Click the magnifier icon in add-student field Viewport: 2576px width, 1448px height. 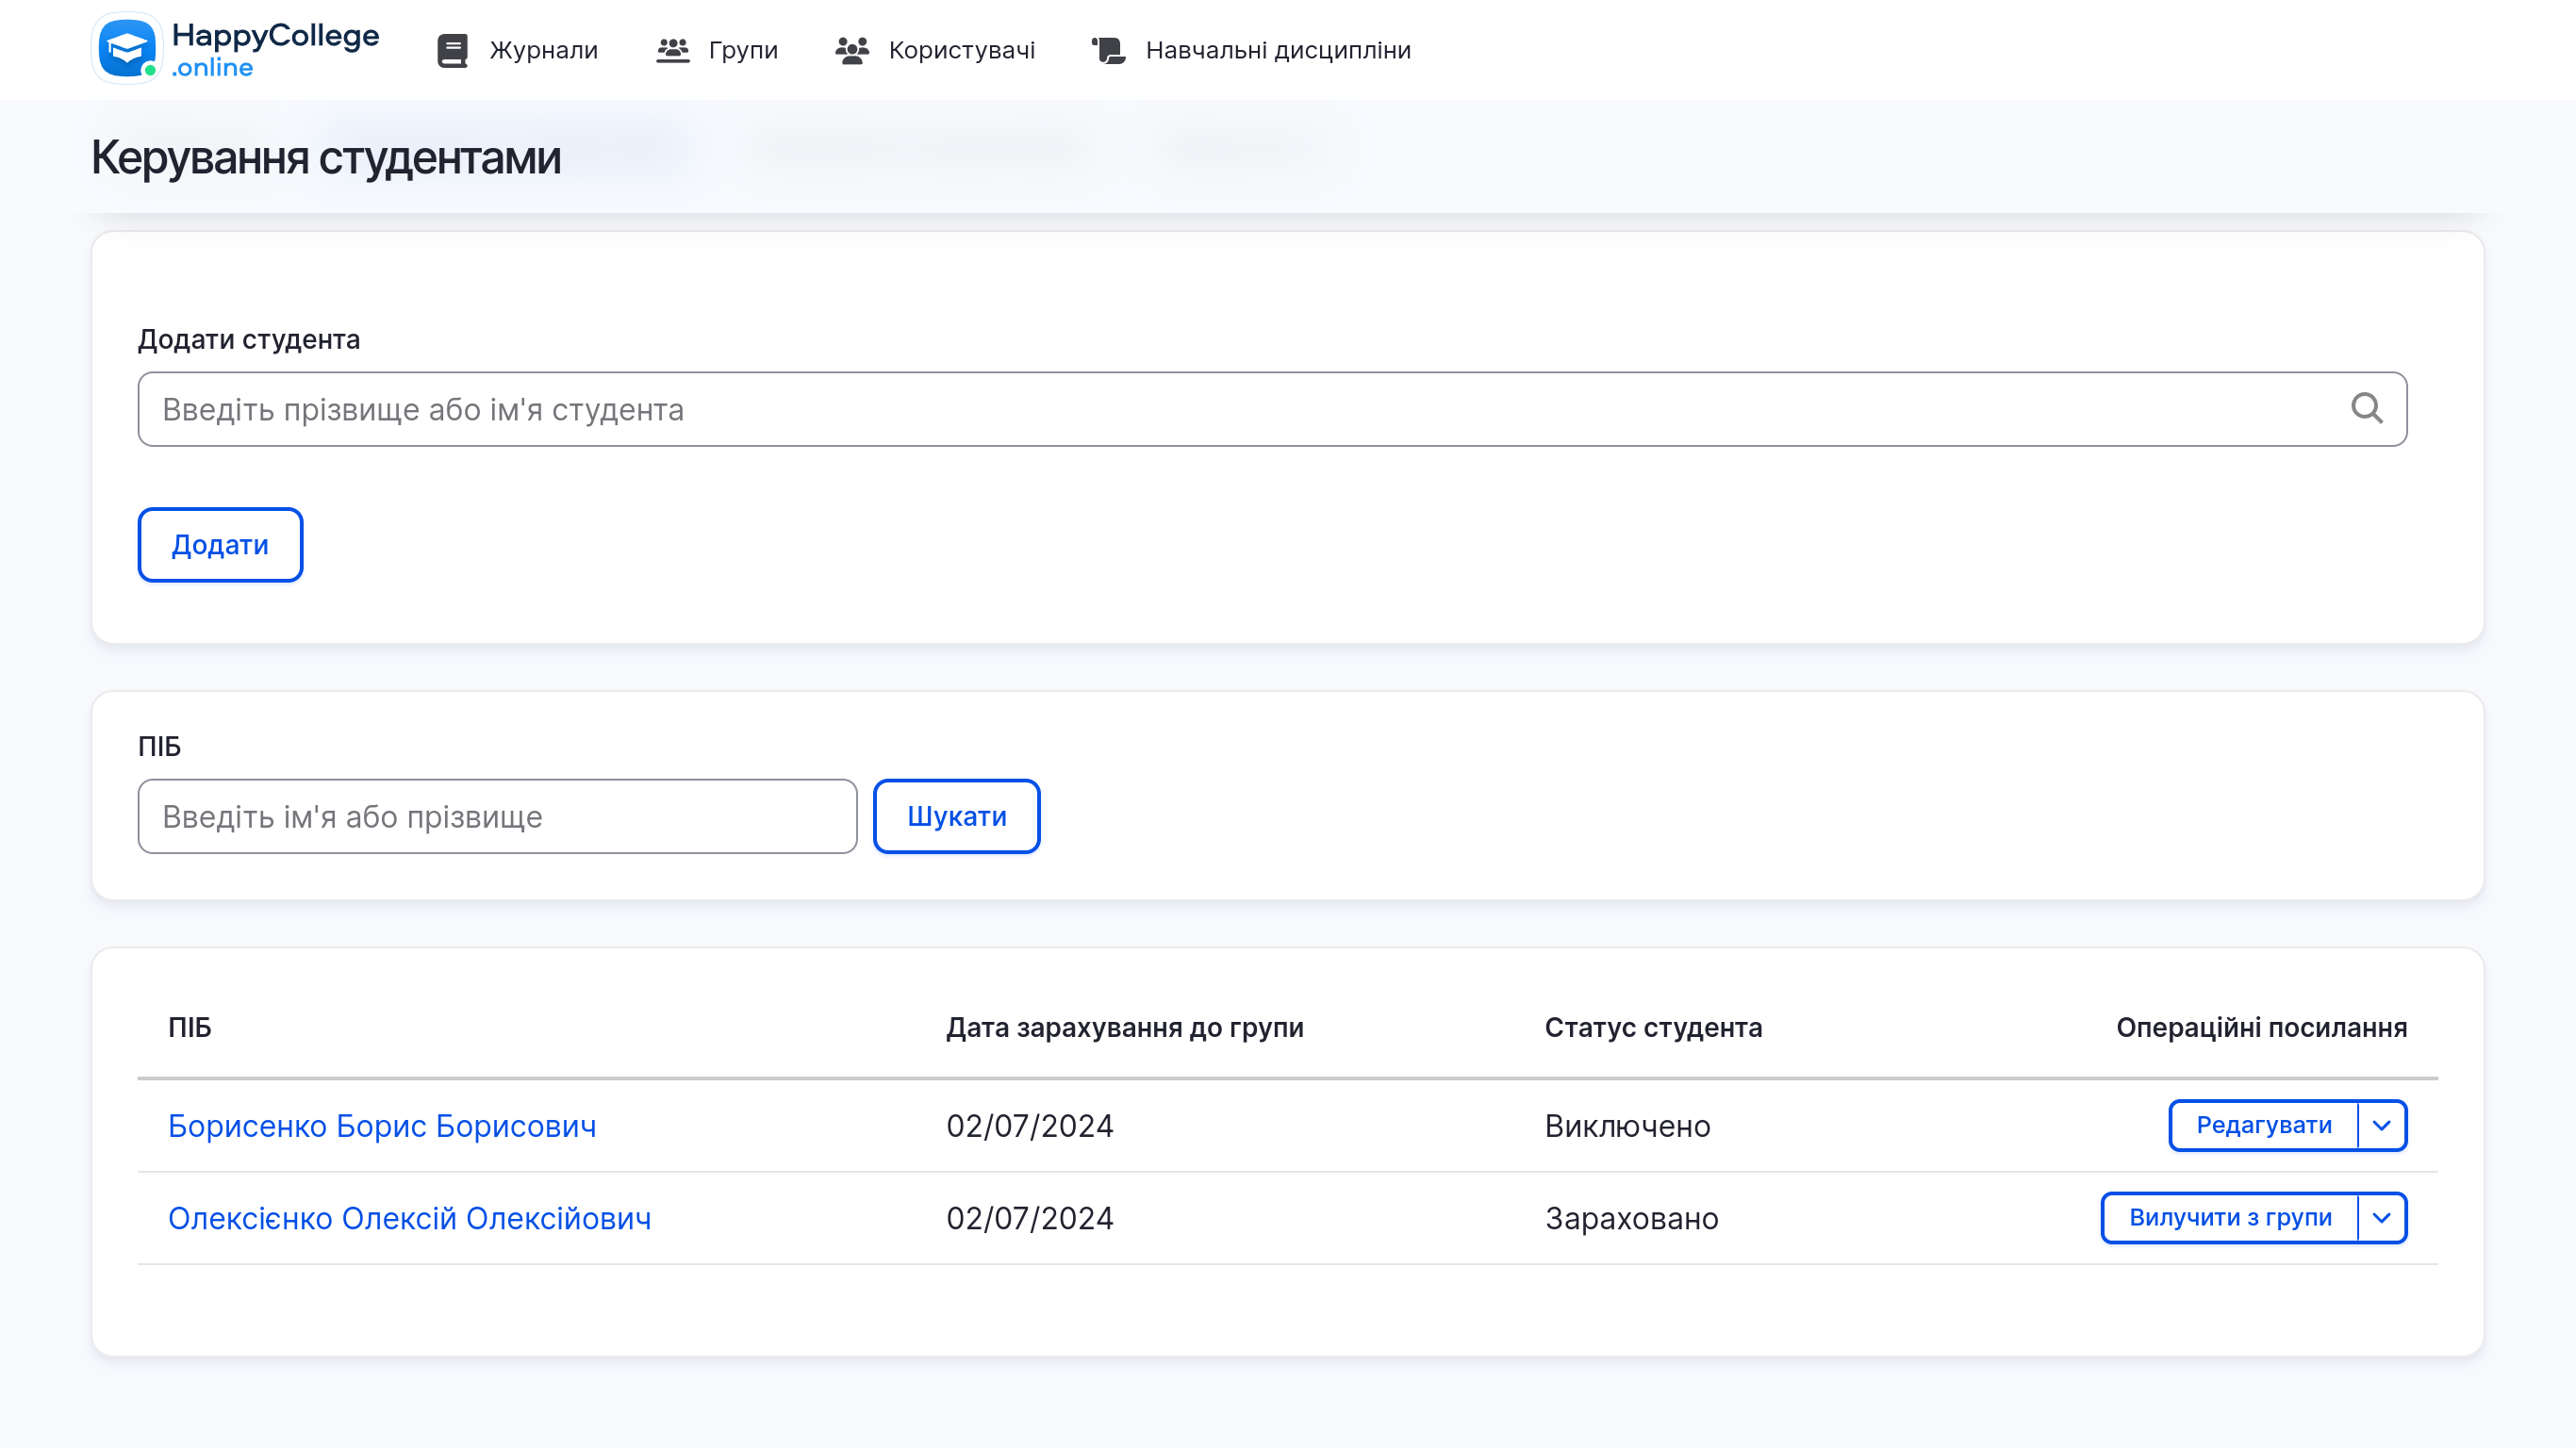click(2366, 408)
